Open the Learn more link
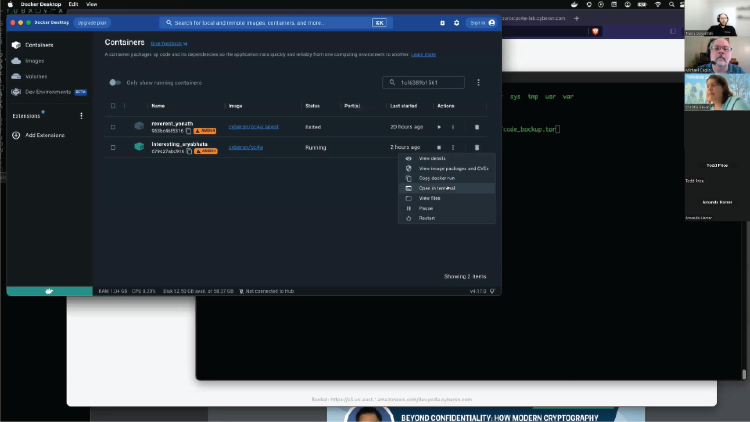The height and width of the screenshot is (422, 750). tap(423, 55)
